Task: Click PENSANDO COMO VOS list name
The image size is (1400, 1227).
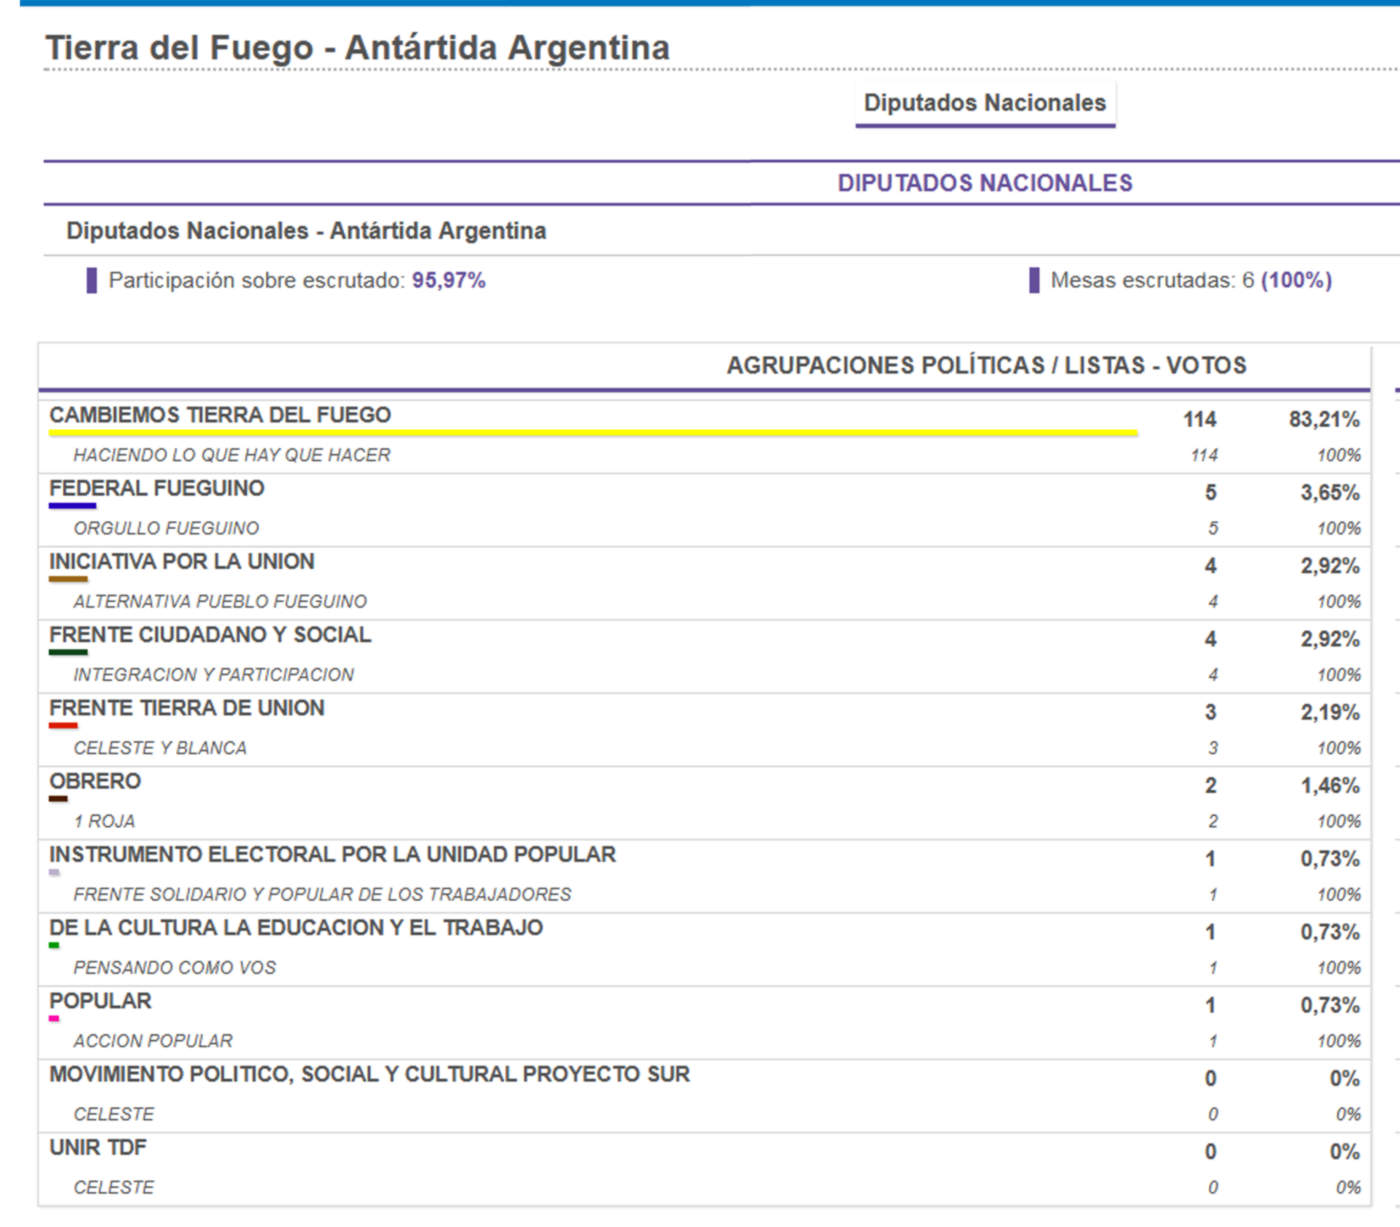Action: click(x=175, y=968)
